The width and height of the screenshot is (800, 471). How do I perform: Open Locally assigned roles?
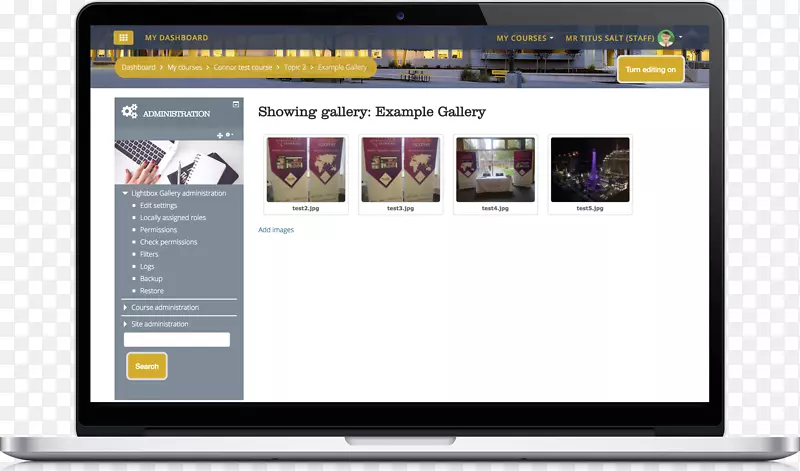pos(173,217)
